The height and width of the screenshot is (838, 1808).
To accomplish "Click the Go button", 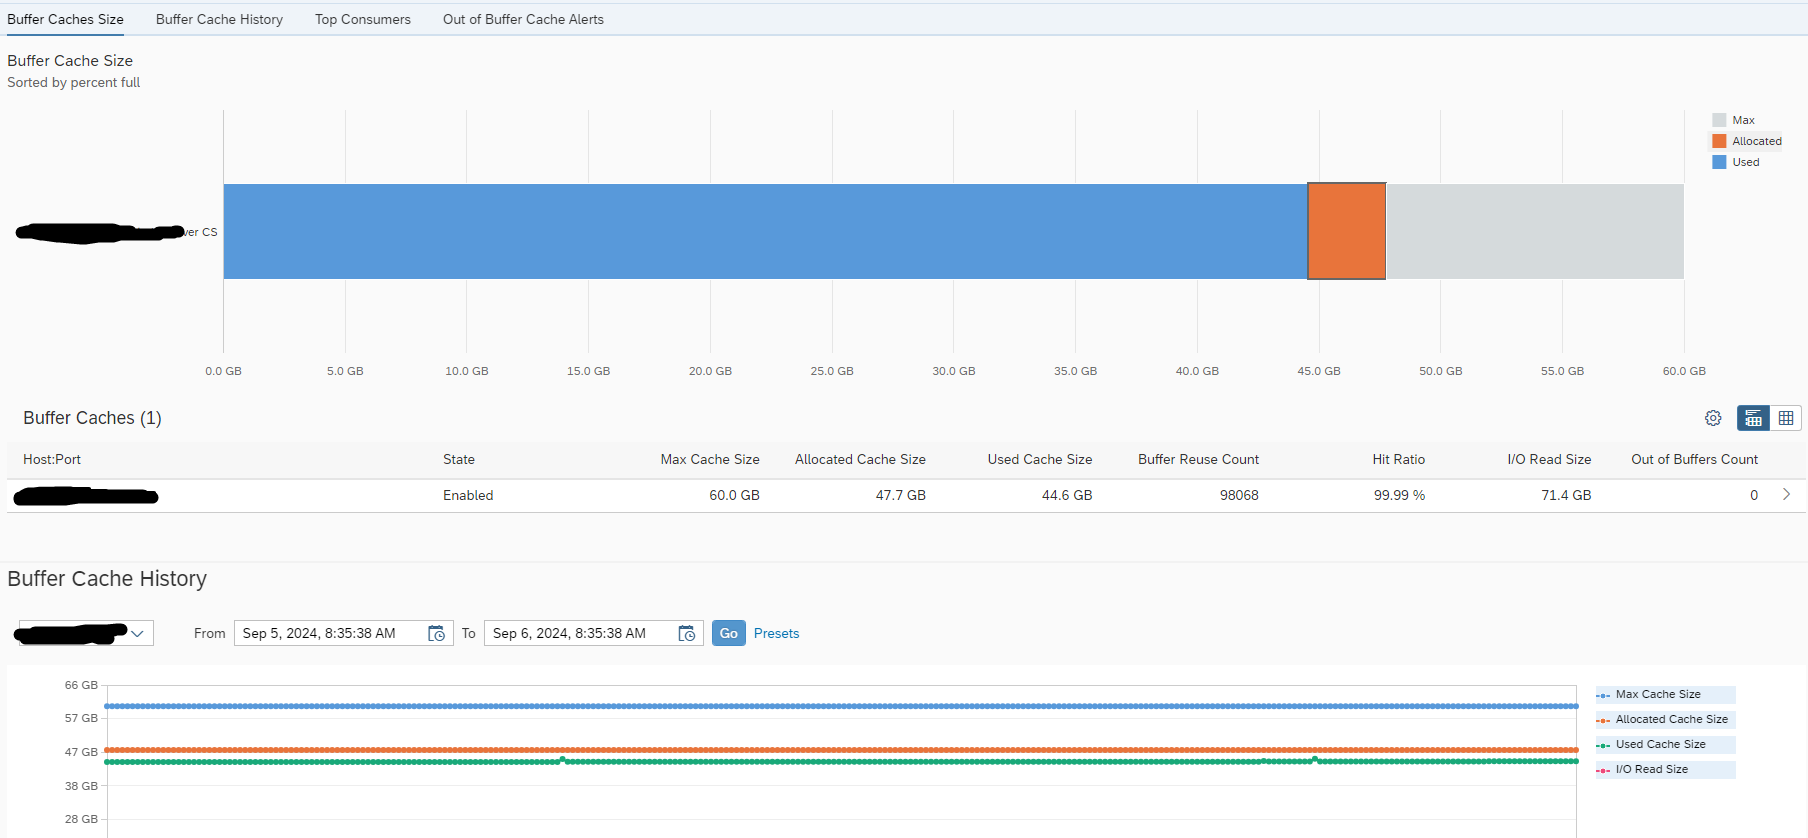I will point(729,633).
